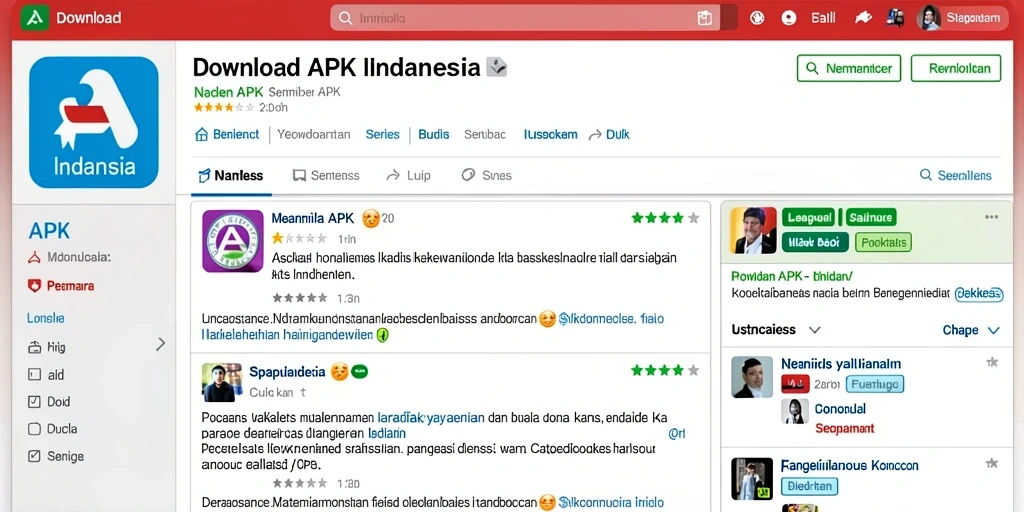Click the Benlenct home link
Viewport: 1024px width, 512px height.
227,135
